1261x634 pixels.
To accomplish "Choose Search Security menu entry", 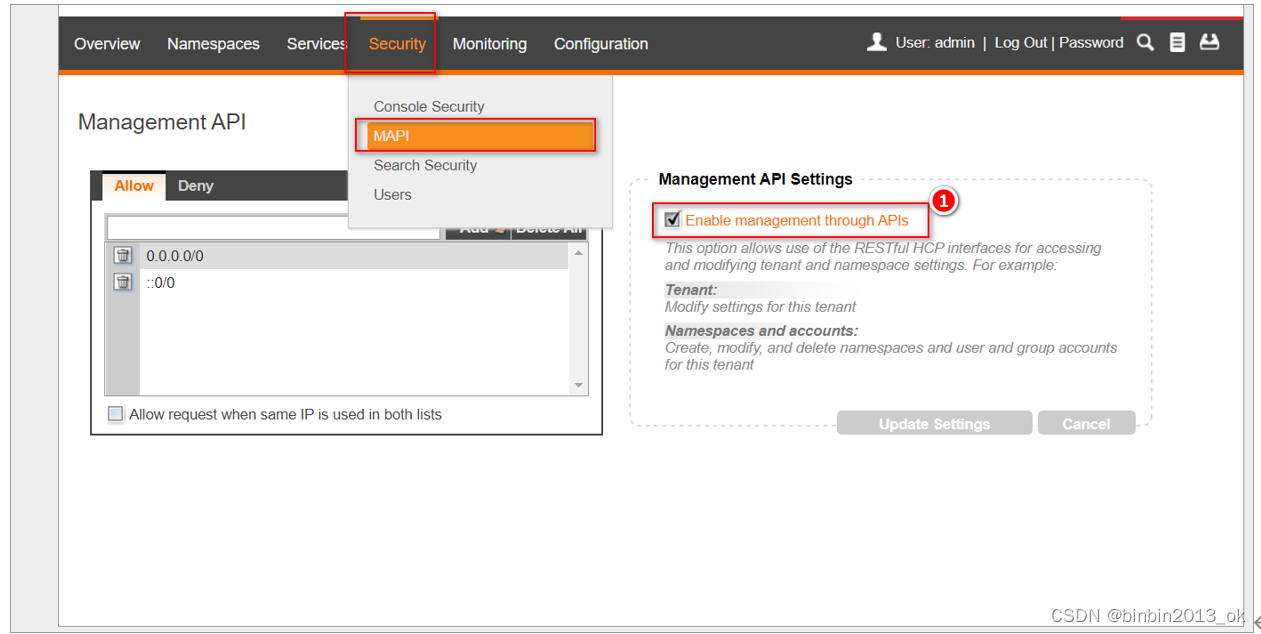I will (425, 165).
